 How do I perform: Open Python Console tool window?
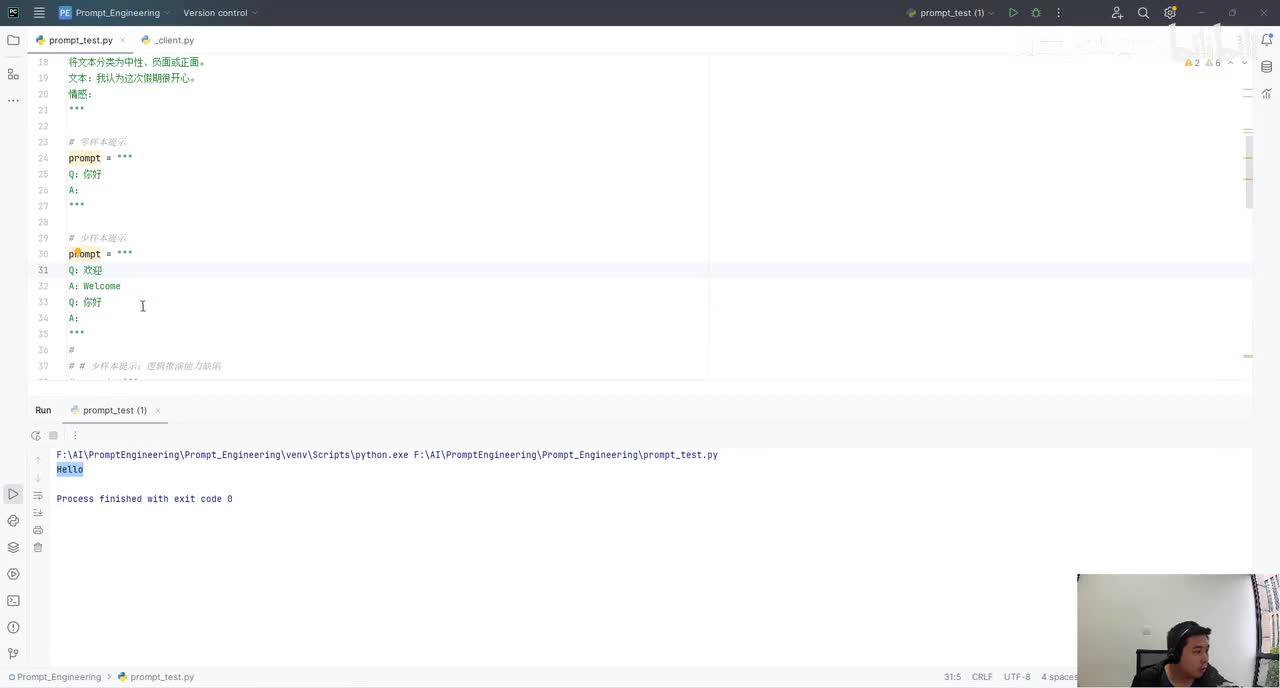click(13, 521)
